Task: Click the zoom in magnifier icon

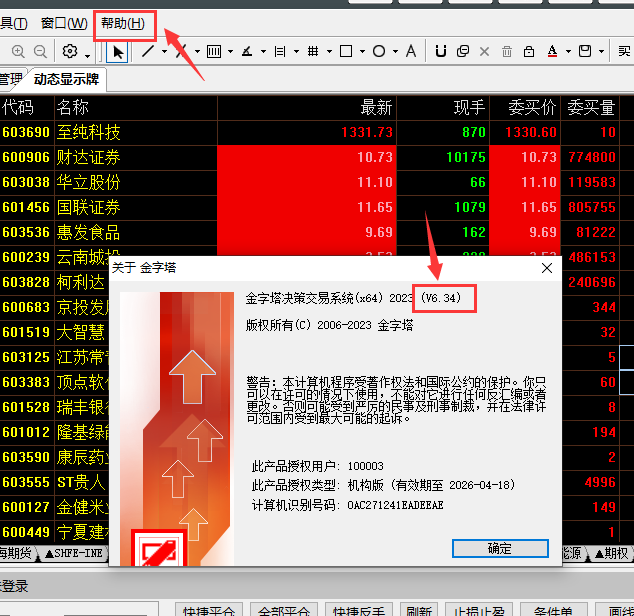Action: 18,52
